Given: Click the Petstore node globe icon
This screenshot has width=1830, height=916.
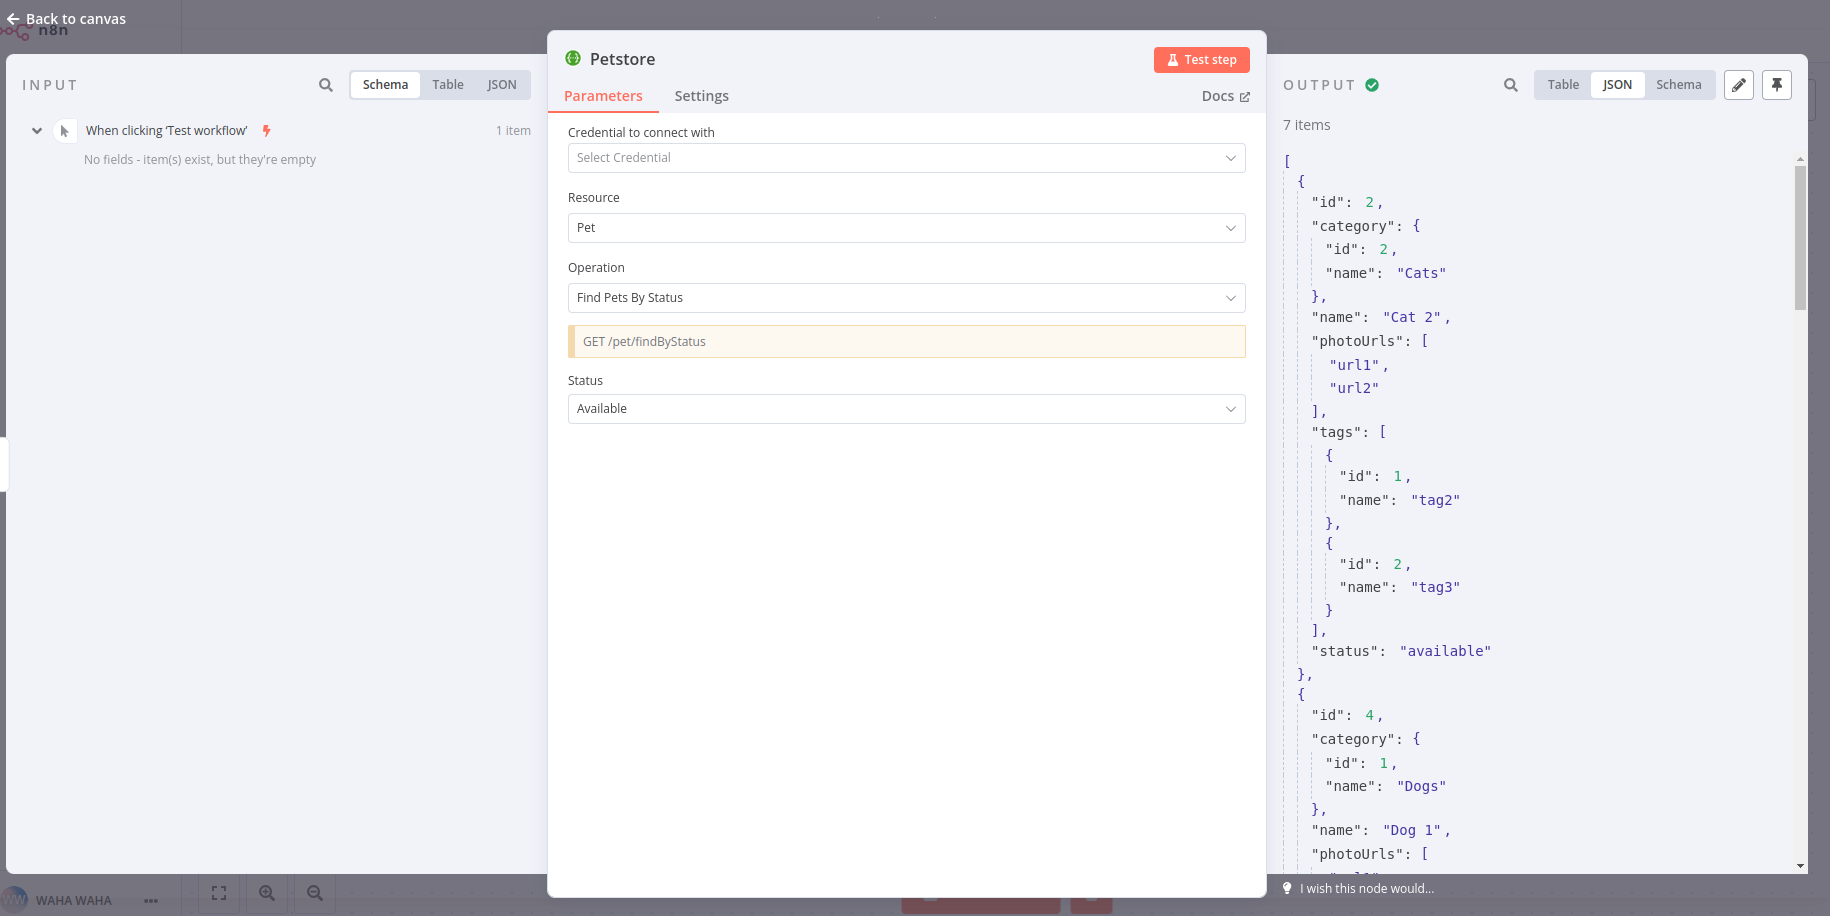Looking at the screenshot, I should 573,58.
